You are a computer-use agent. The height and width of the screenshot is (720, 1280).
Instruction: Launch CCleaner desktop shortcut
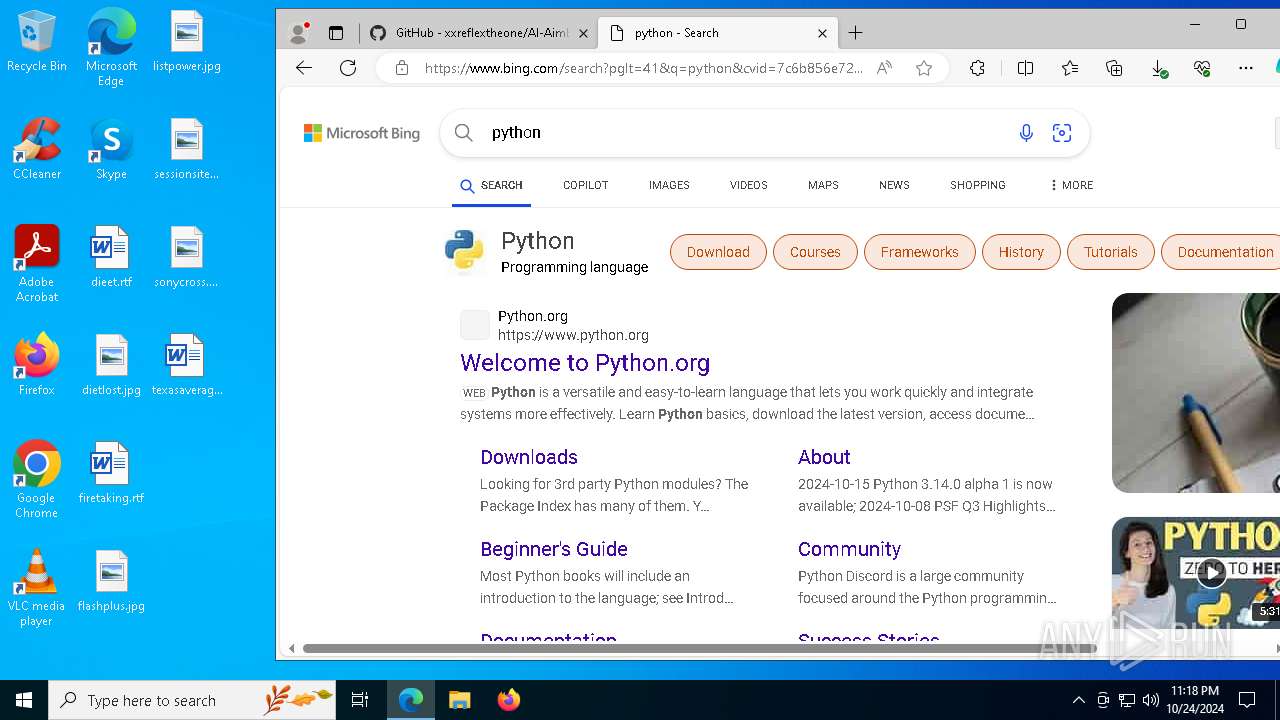point(36,150)
